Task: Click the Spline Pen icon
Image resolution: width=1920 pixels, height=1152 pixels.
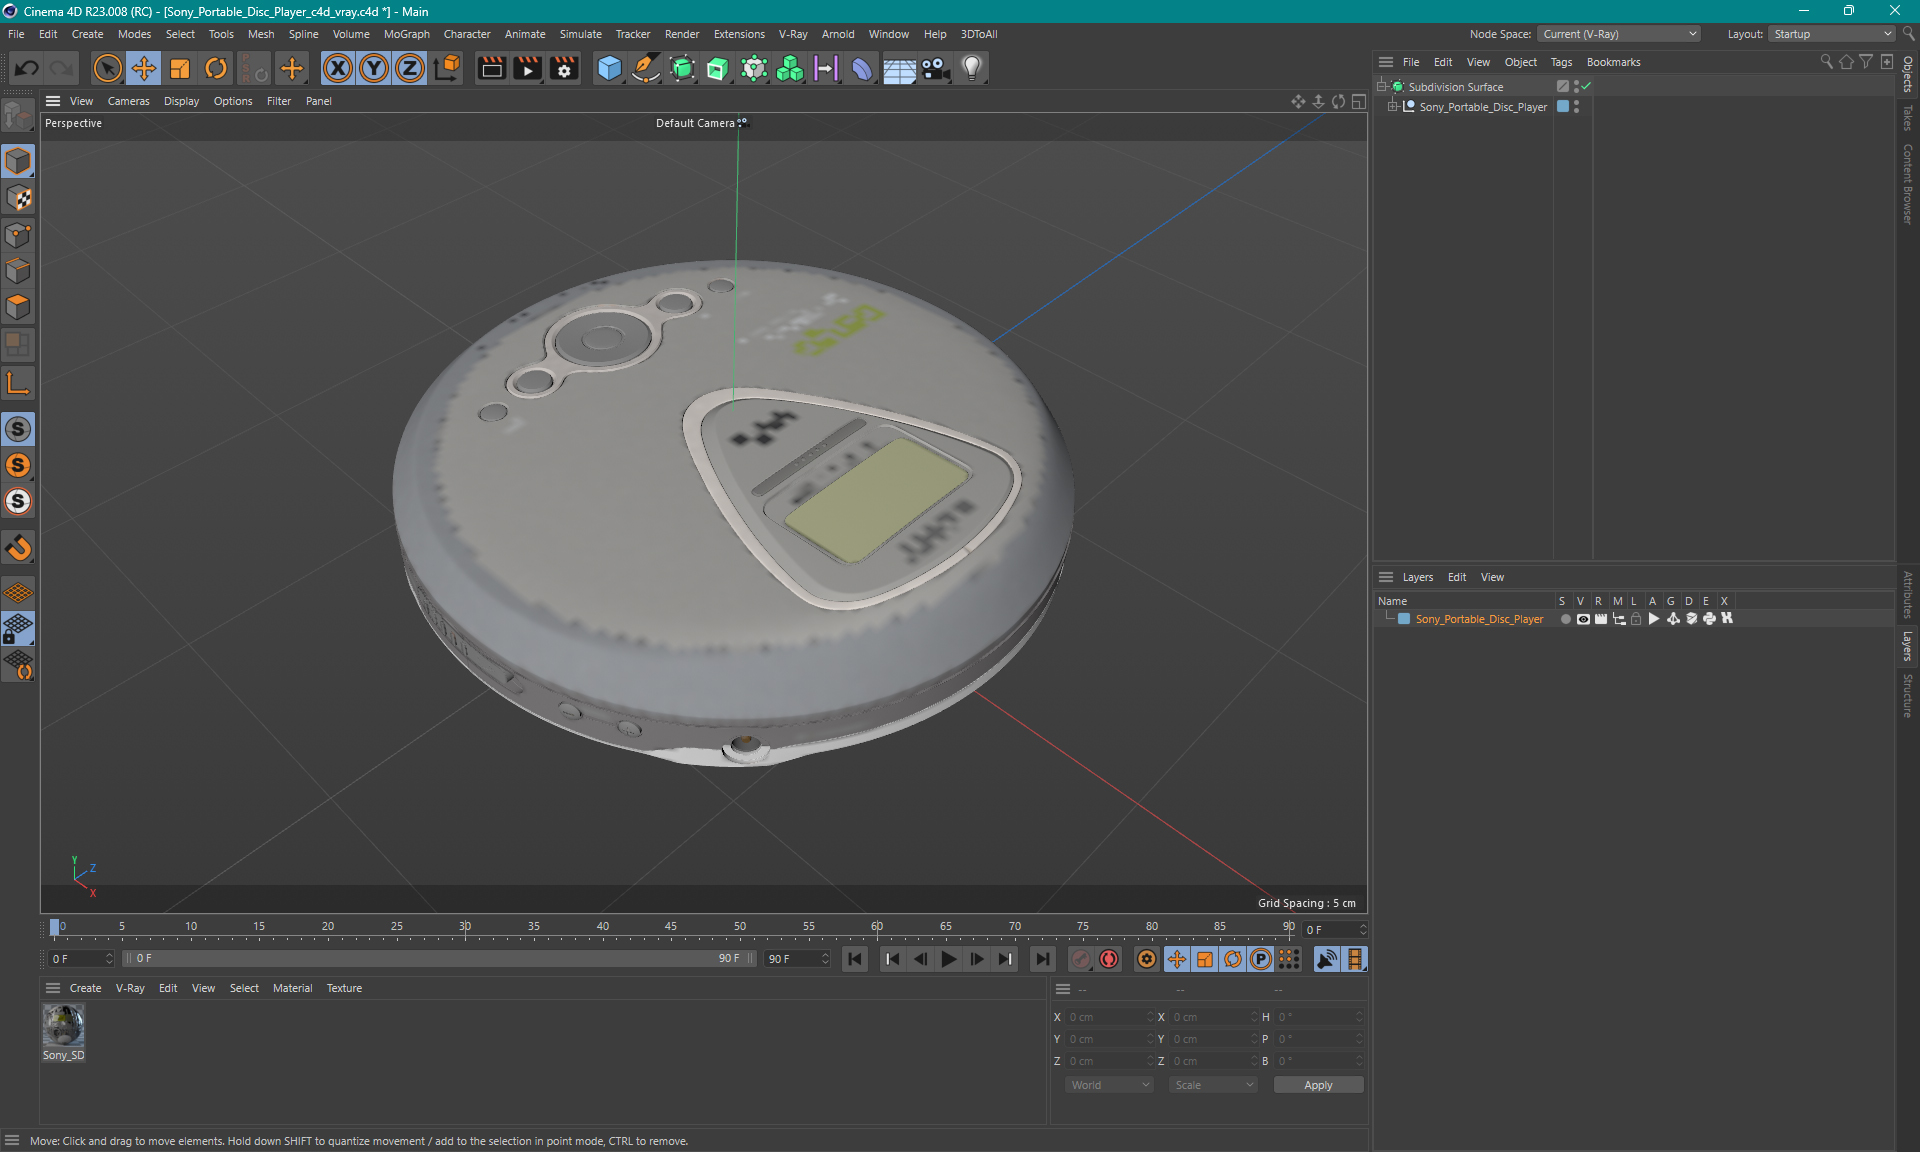Action: pyautogui.click(x=646, y=68)
